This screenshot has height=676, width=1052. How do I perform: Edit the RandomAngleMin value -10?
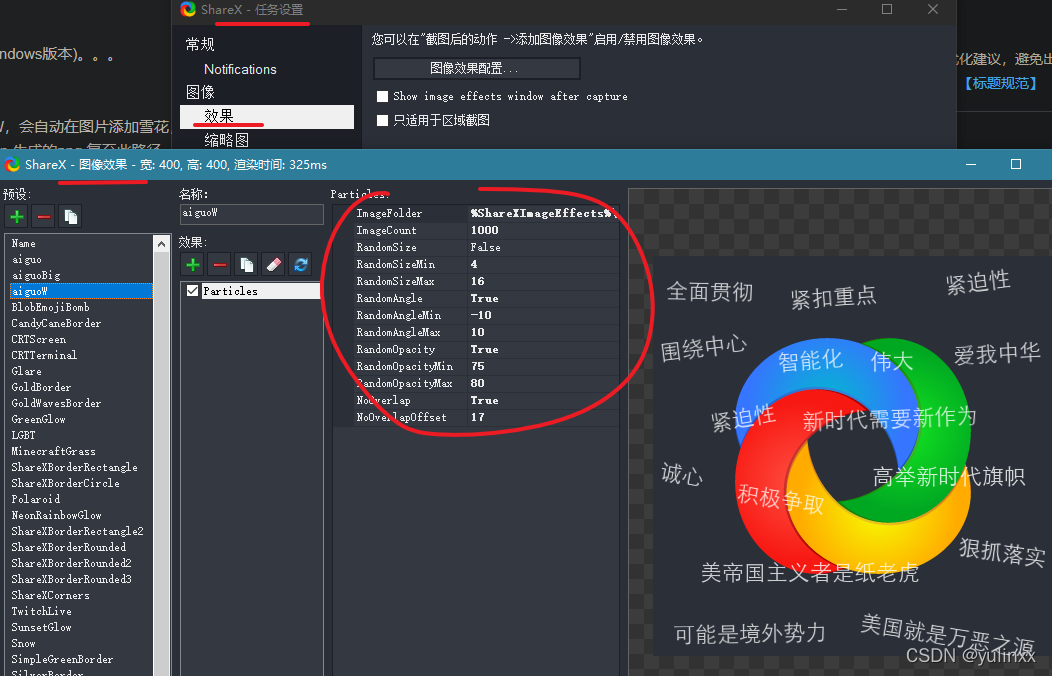coord(543,315)
